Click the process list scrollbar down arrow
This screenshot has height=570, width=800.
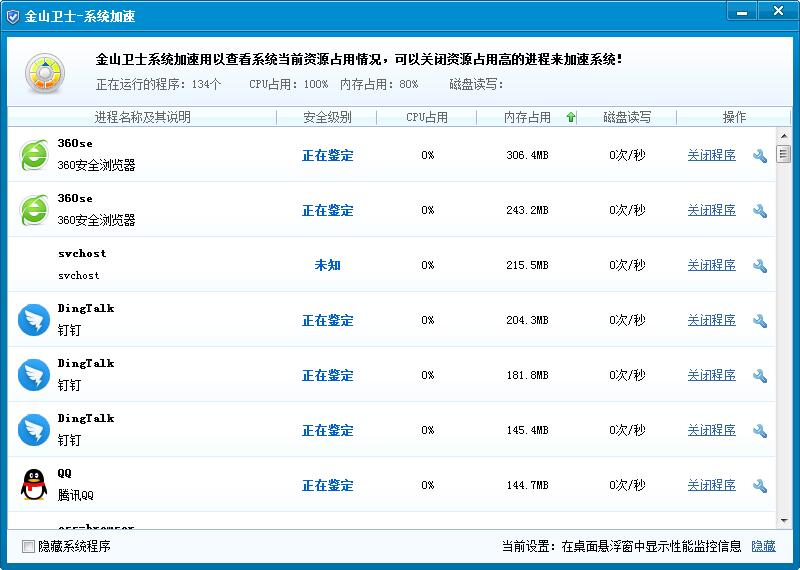(x=784, y=521)
